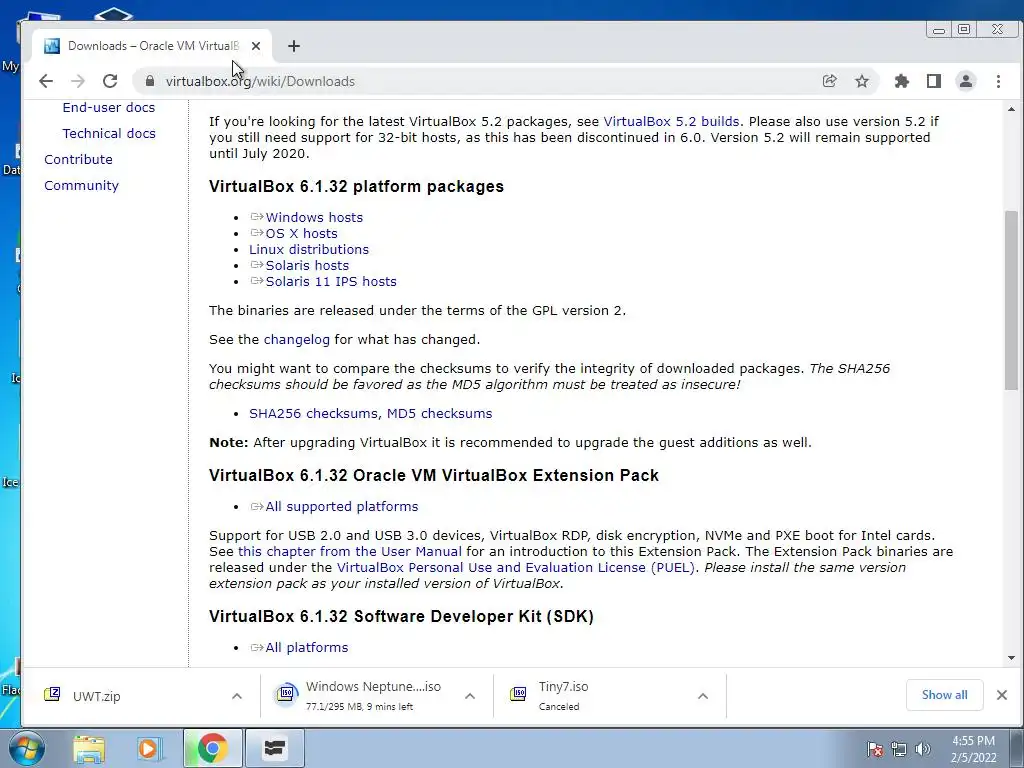Share this page using the share icon
Image resolution: width=1024 pixels, height=768 pixels.
click(829, 81)
